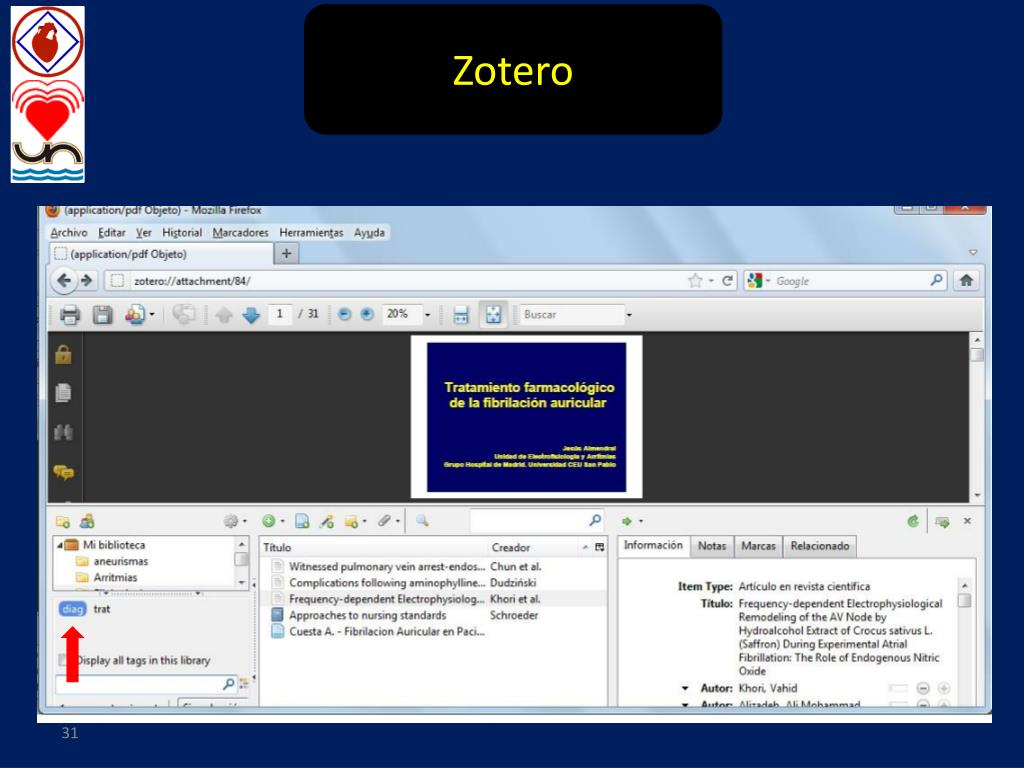Click the PDF page number field

point(280,314)
